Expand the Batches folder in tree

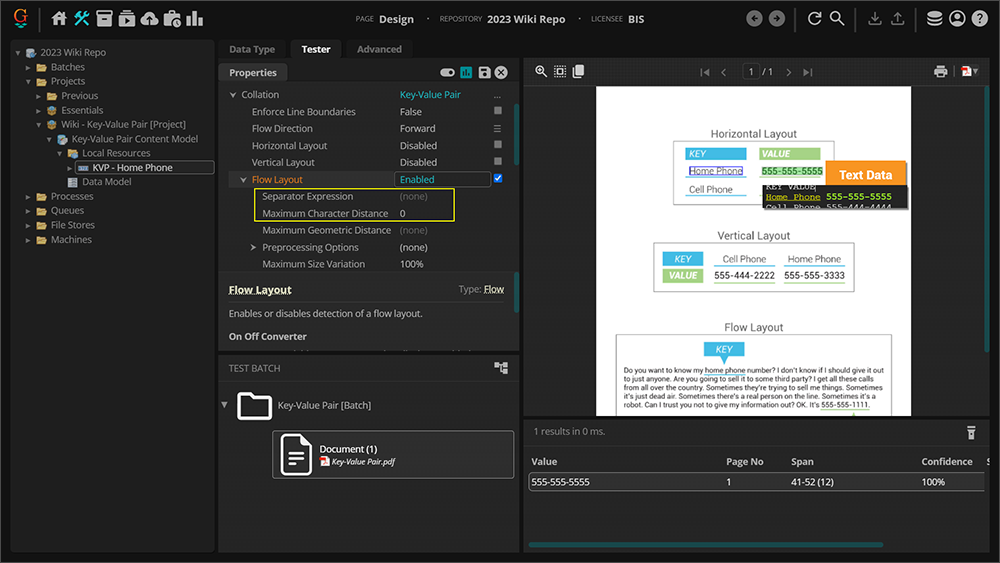pos(29,67)
